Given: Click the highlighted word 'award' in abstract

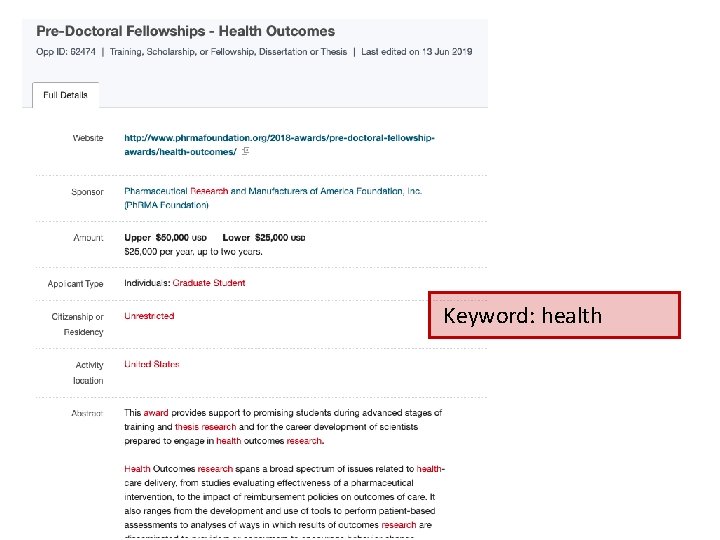Looking at the screenshot, I should tap(156, 412).
